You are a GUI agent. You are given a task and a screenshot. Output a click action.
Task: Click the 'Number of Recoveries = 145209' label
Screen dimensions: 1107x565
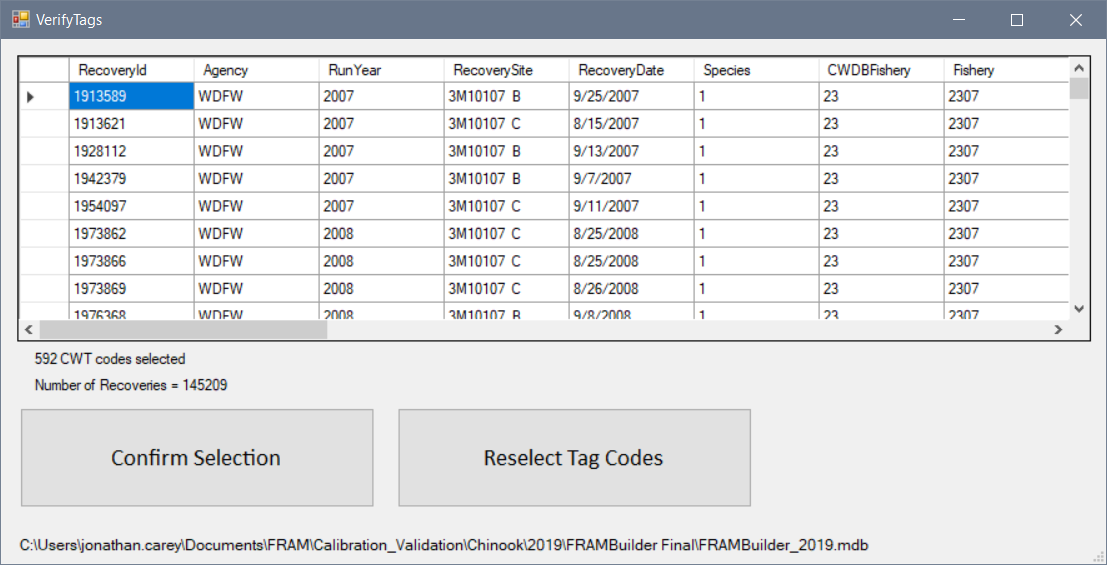pos(131,386)
